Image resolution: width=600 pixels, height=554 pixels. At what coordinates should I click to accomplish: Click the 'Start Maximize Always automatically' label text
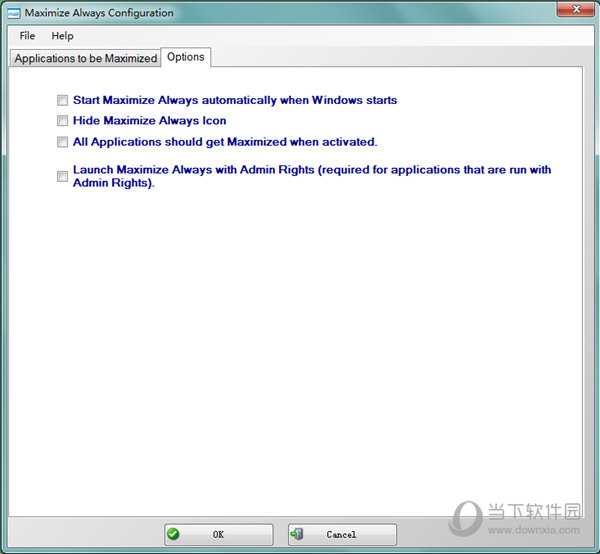tap(235, 100)
